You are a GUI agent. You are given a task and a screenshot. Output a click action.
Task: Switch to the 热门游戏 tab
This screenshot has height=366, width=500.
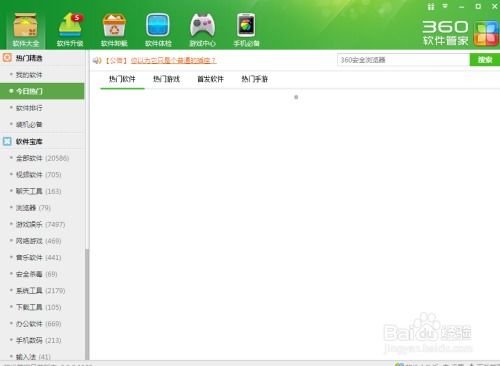tap(166, 79)
